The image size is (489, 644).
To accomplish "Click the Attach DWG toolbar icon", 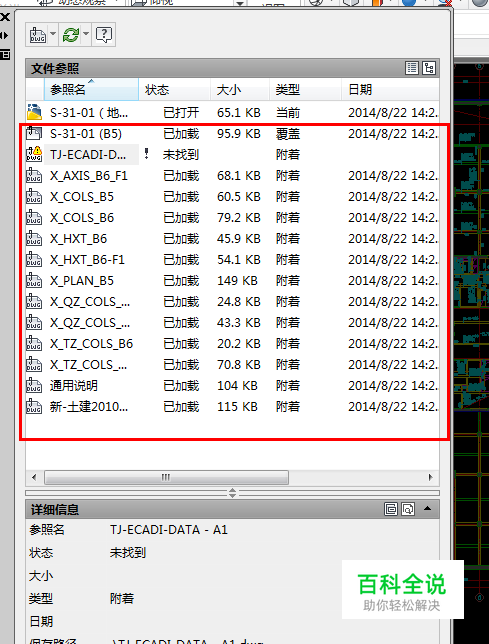I will tap(37, 35).
